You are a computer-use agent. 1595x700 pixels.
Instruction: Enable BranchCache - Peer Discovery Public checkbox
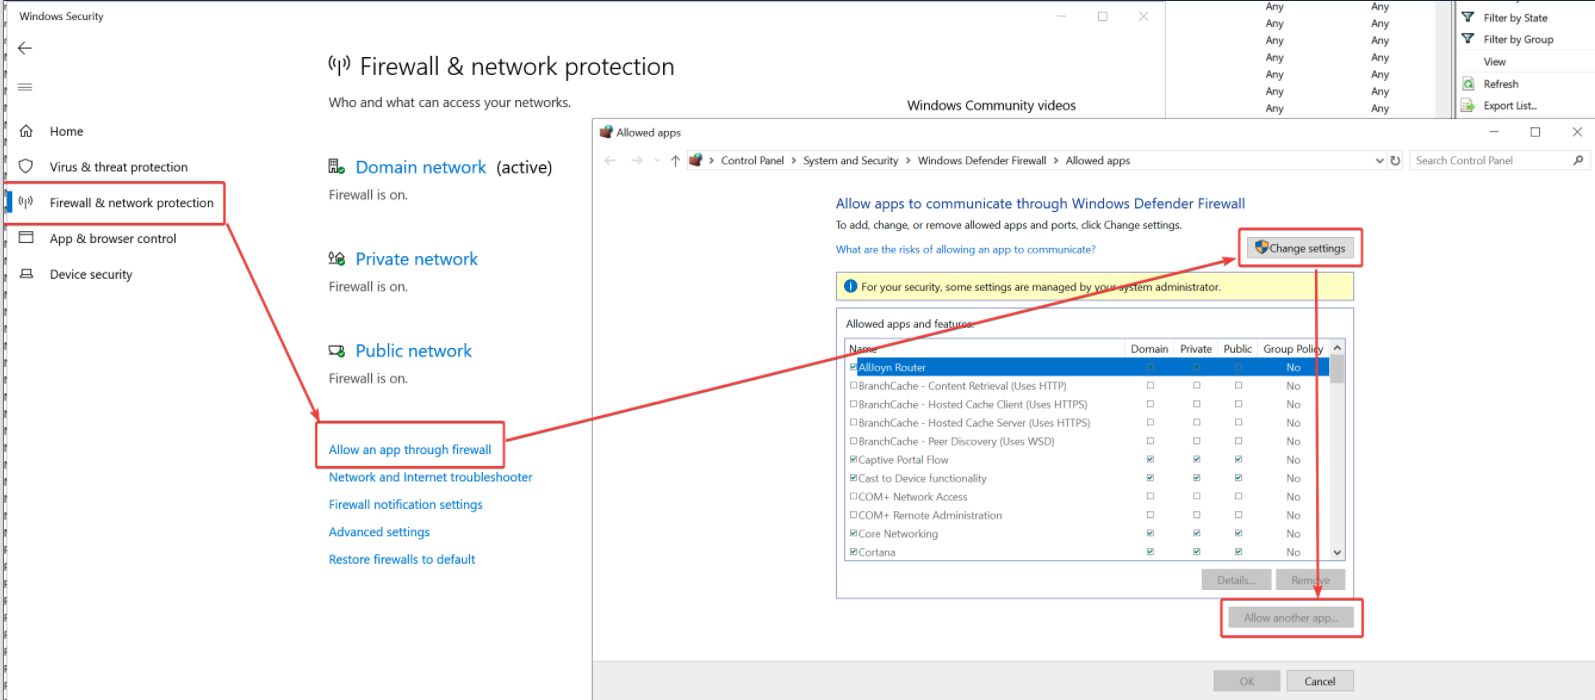pyautogui.click(x=1238, y=441)
